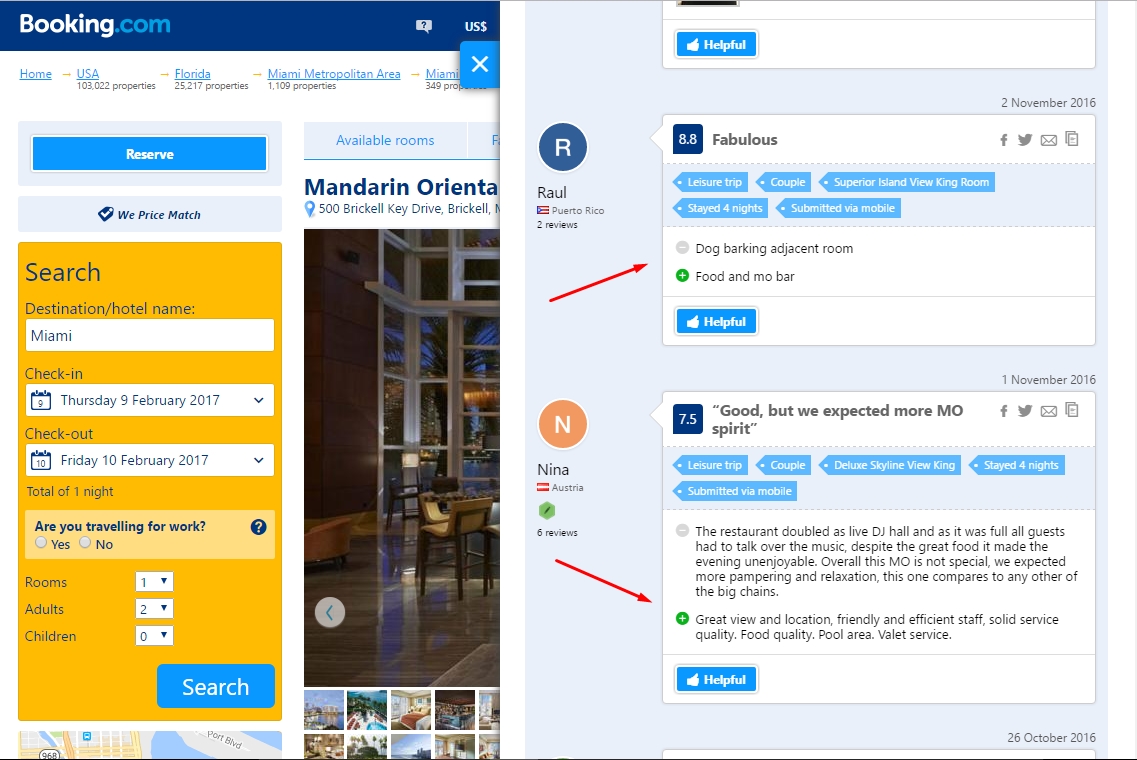Go to the Home breadcrumb link
1137x760 pixels.
(x=36, y=73)
